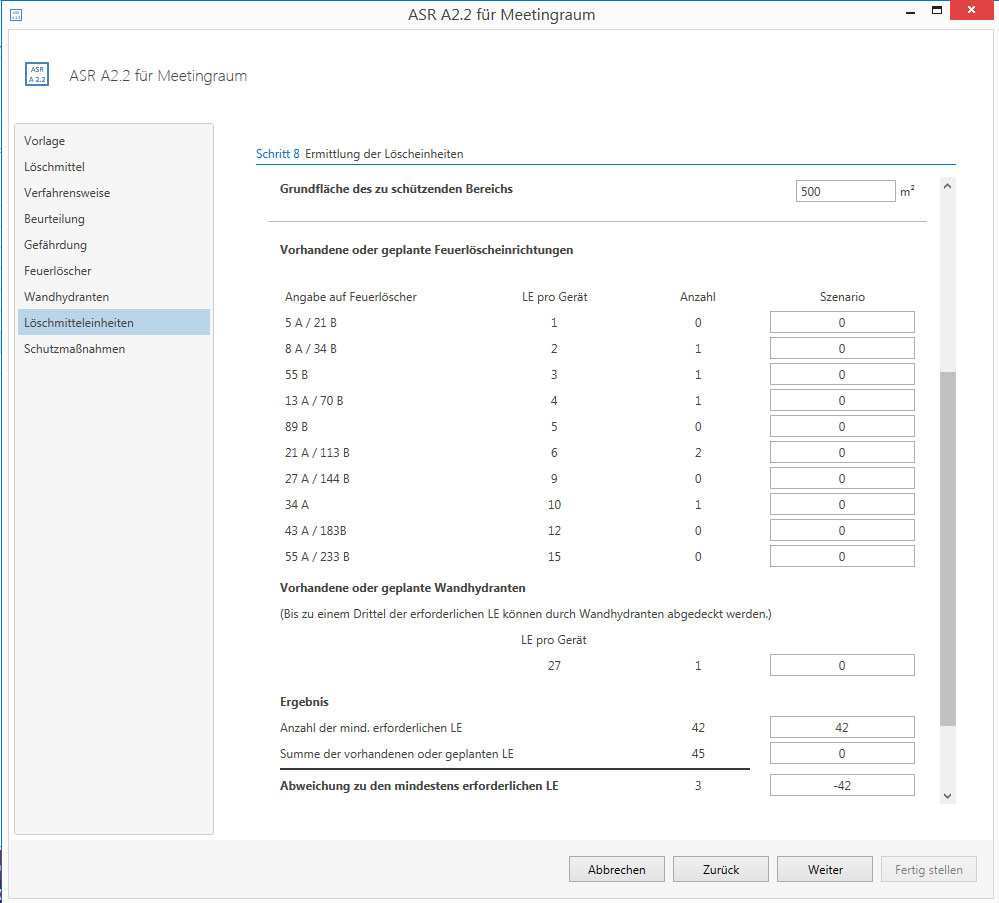999x903 pixels.
Task: Click the Grundfläche input field showing 500
Action: 845,191
